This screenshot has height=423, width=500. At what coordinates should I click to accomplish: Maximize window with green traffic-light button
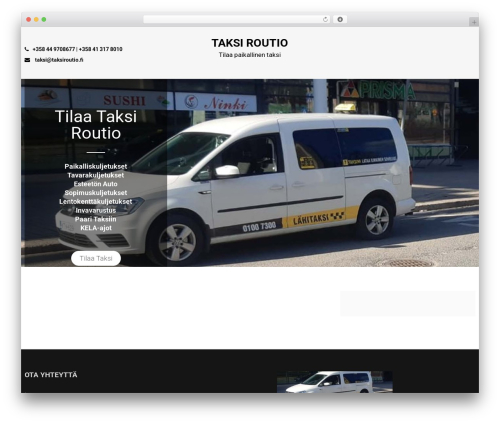coord(44,20)
